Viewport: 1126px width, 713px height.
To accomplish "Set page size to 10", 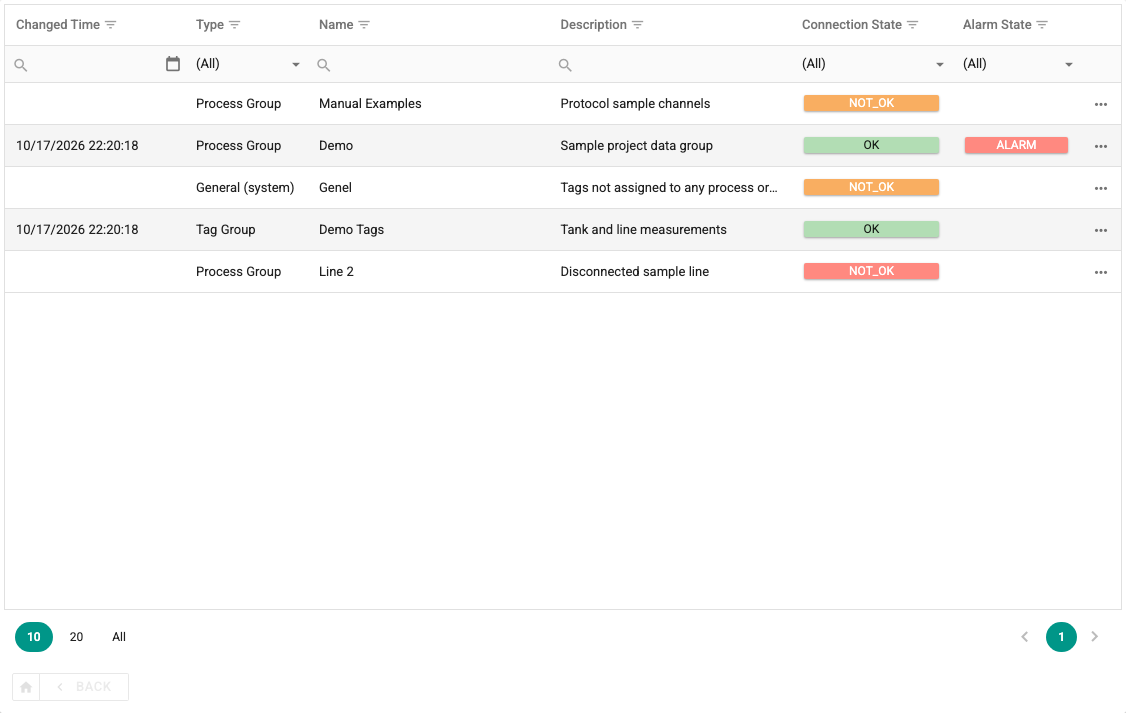I will click(34, 637).
